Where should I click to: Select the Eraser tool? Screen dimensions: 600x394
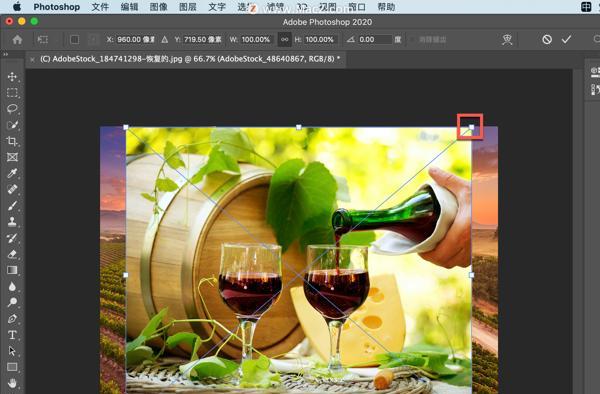(x=12, y=254)
